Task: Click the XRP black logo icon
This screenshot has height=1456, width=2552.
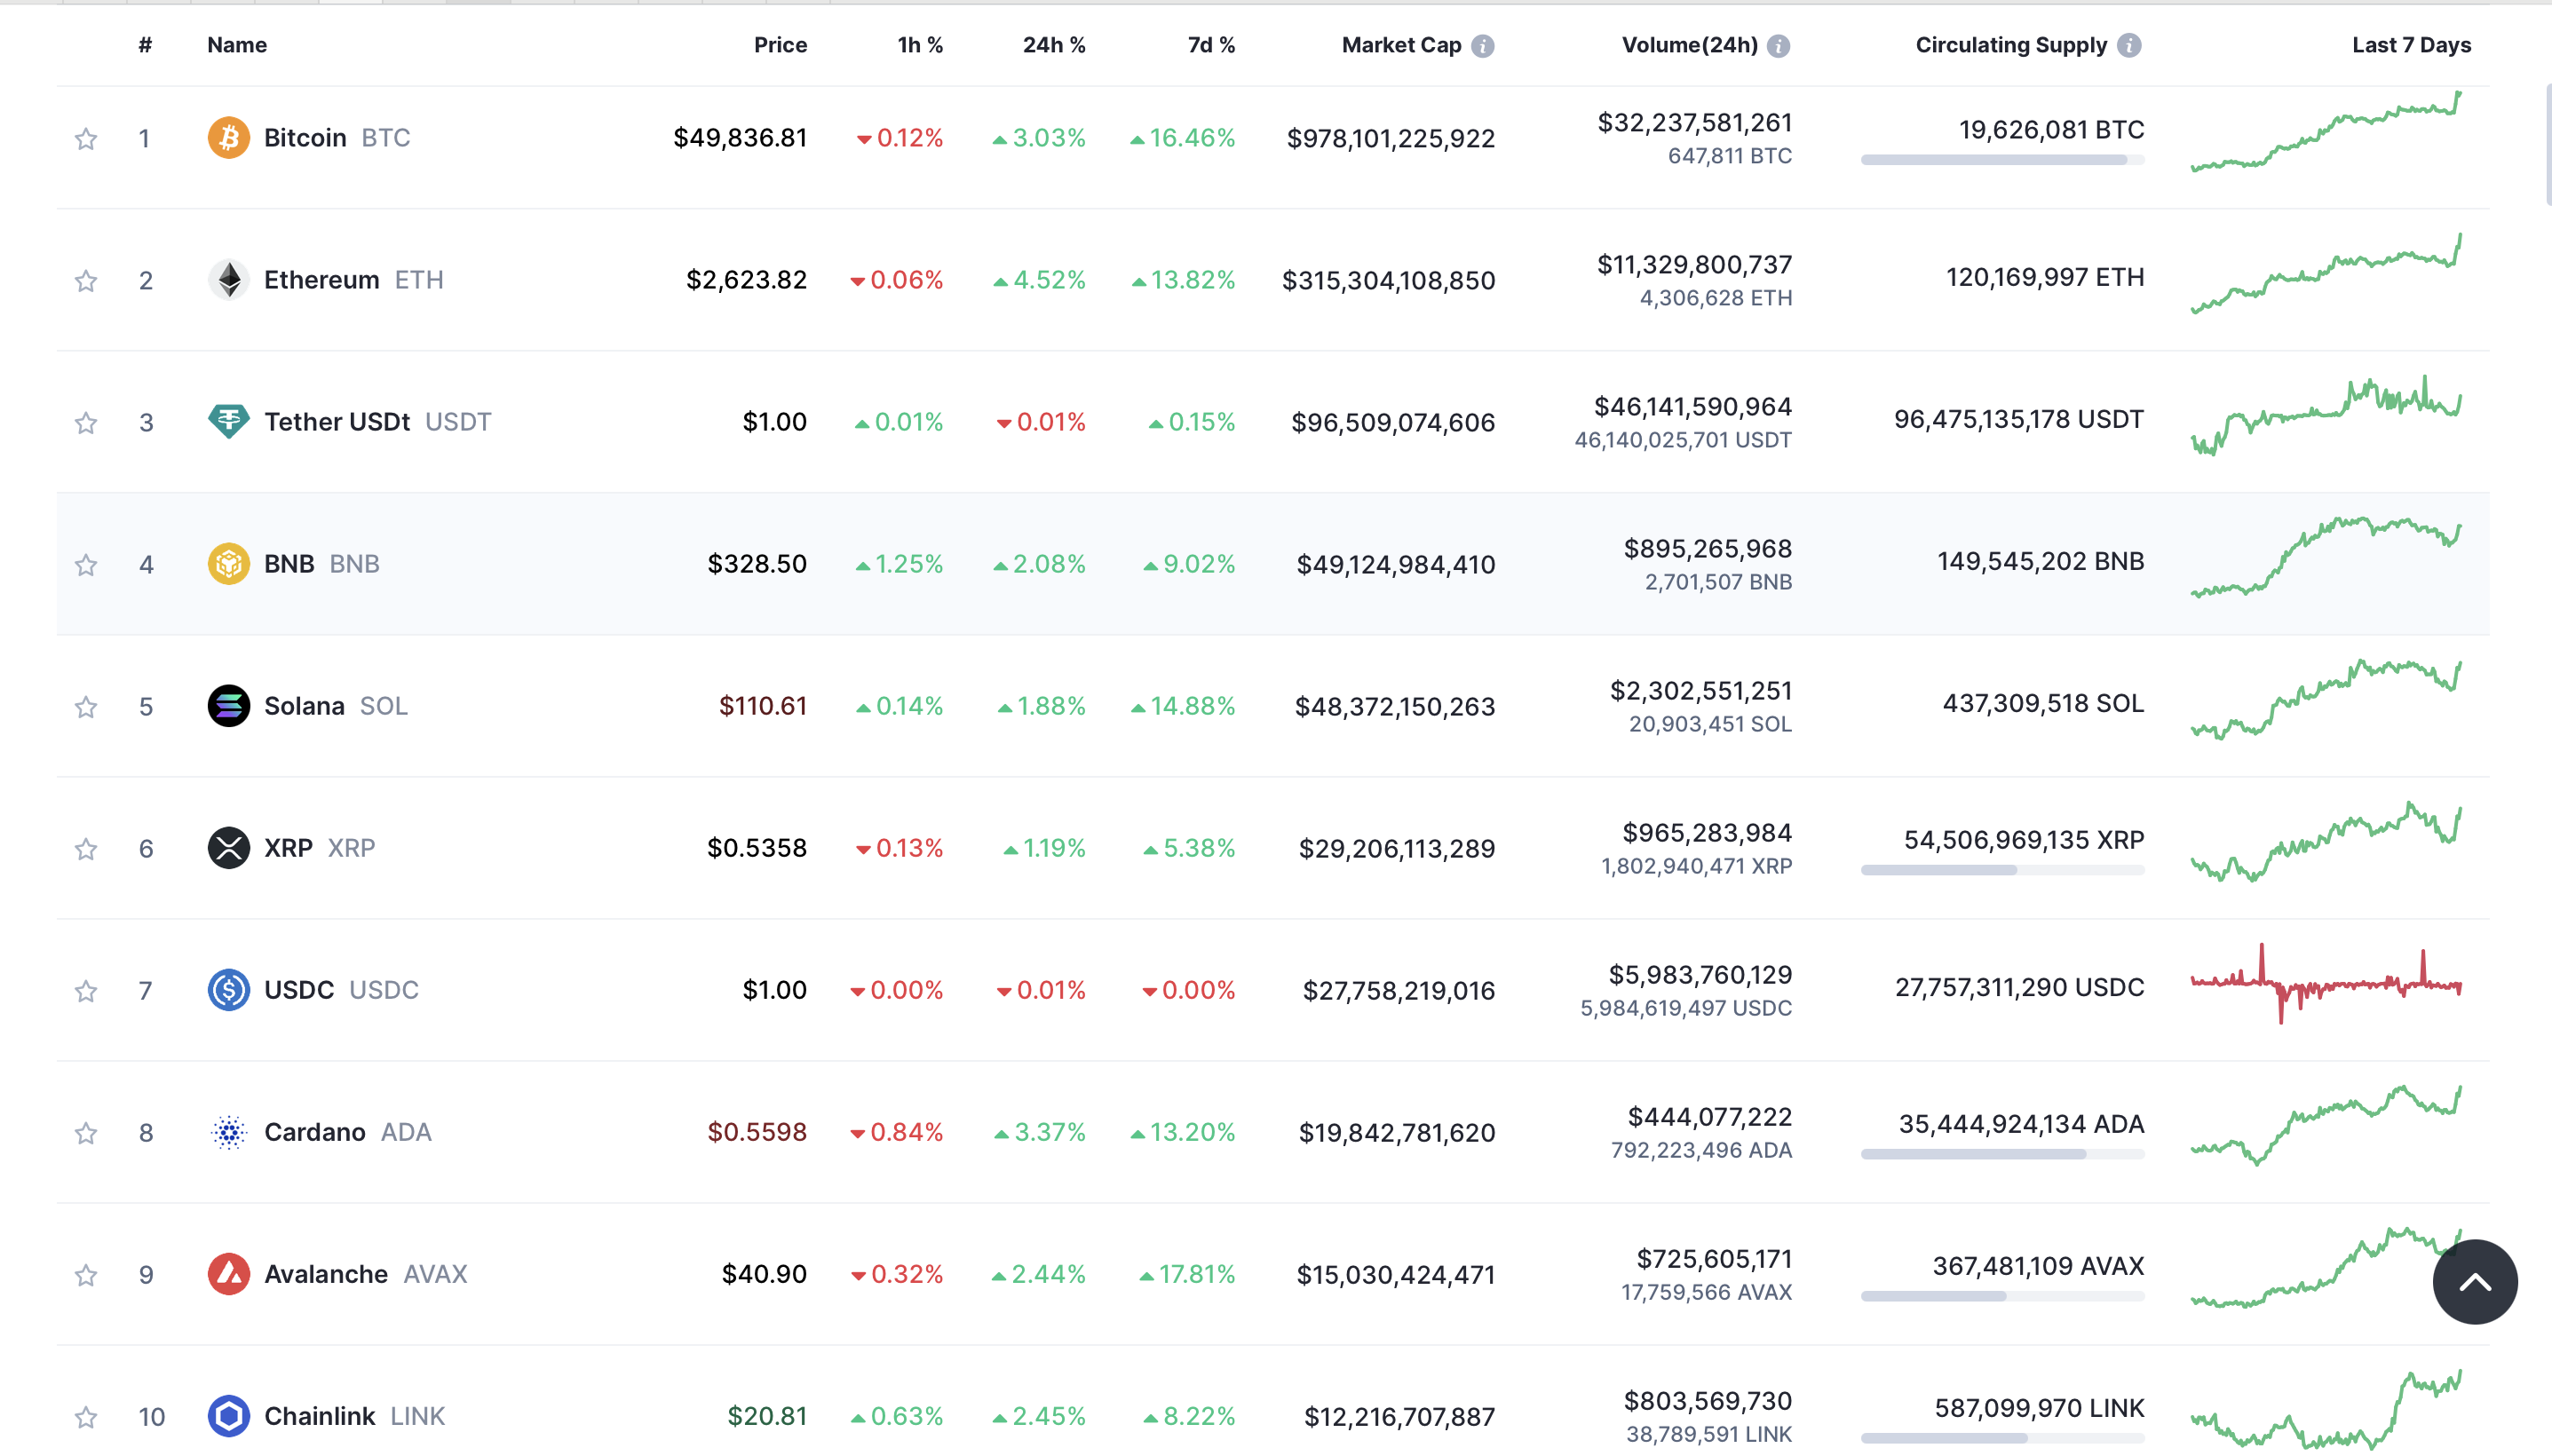Action: [228, 848]
